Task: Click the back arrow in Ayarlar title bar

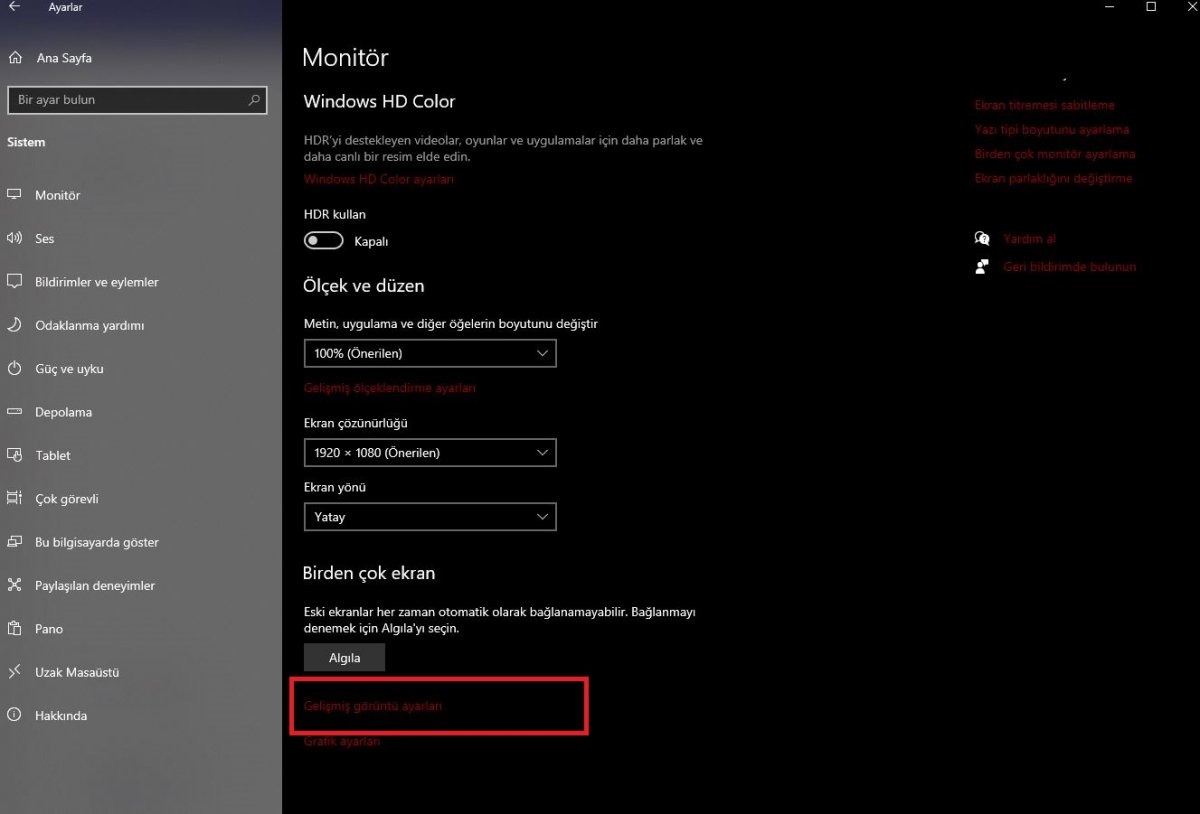Action: pyautogui.click(x=14, y=7)
